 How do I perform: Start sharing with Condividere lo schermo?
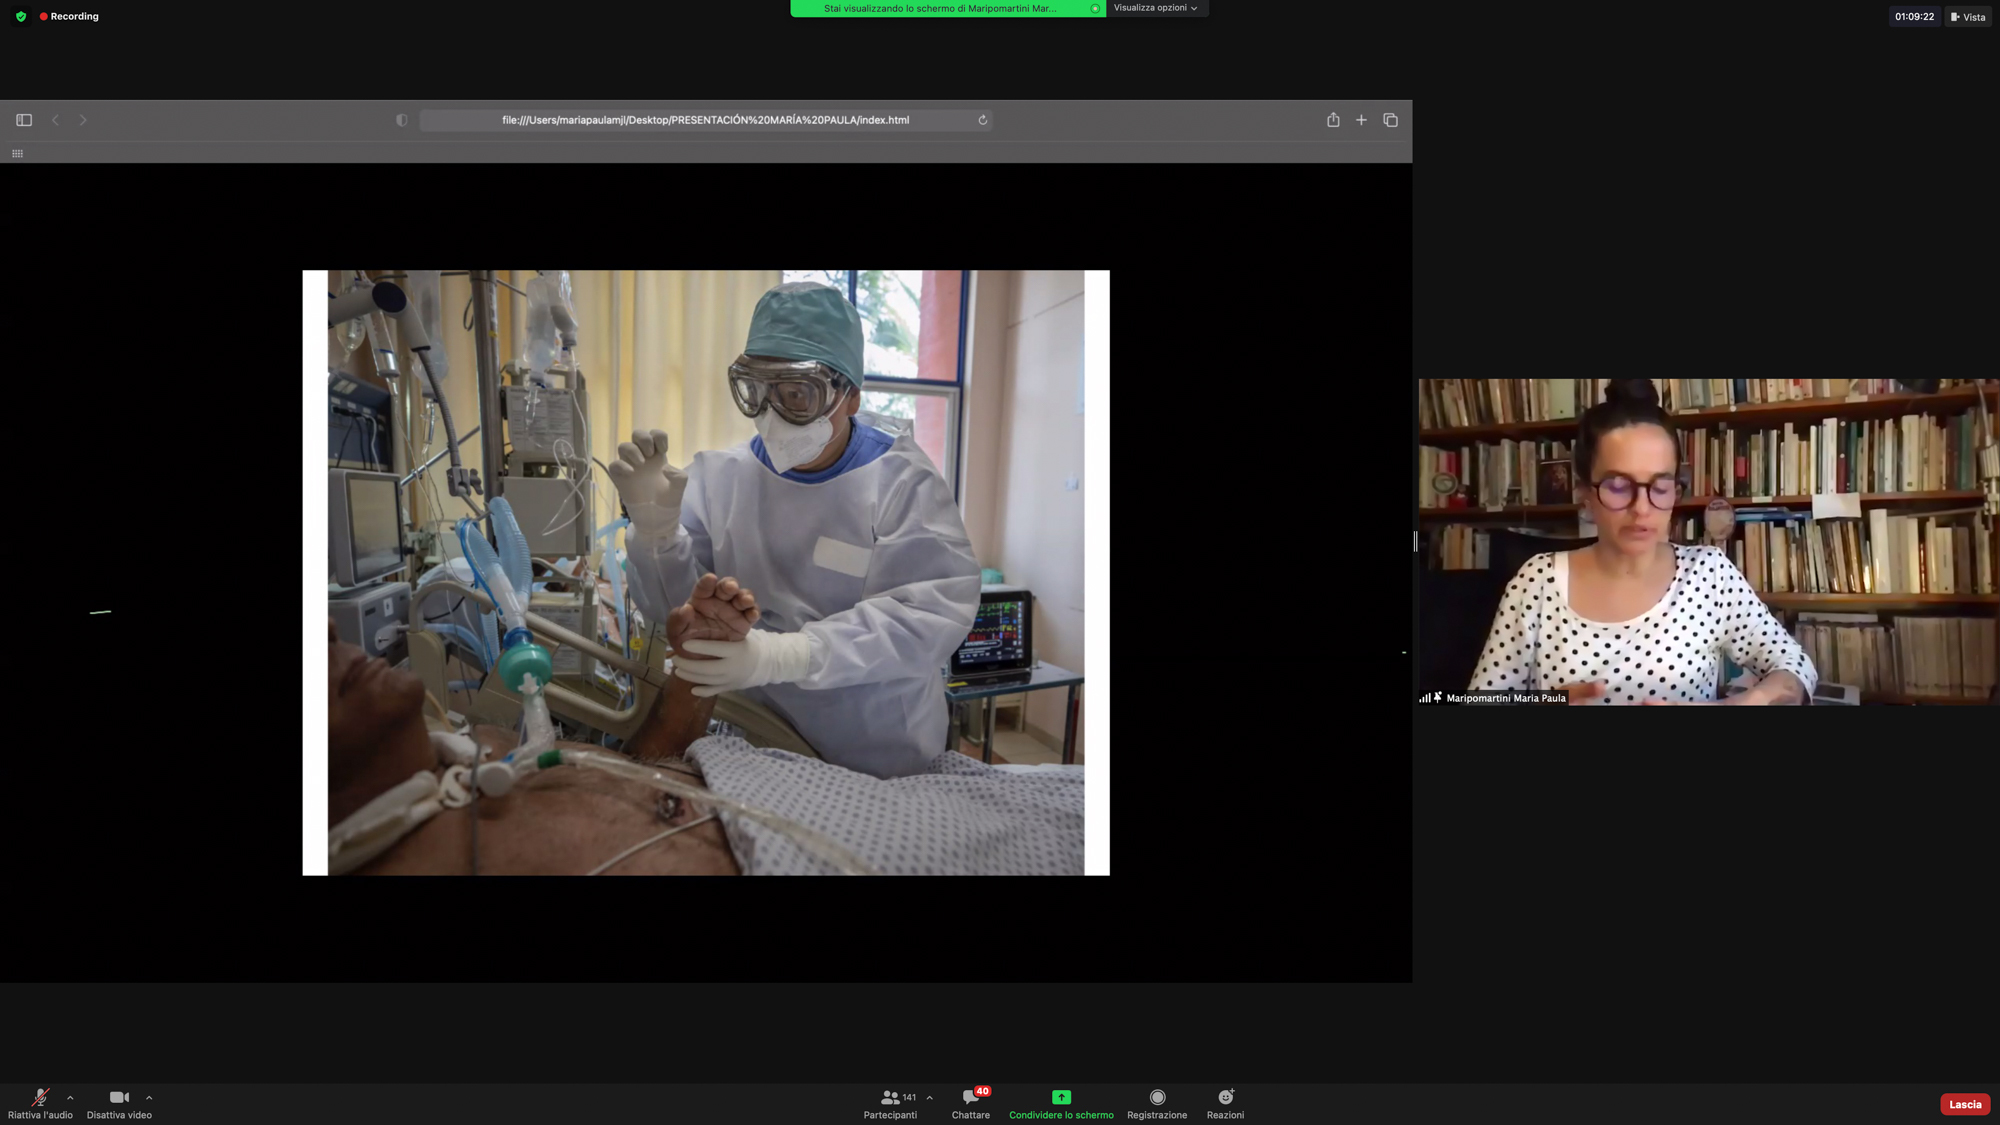[x=1061, y=1103]
